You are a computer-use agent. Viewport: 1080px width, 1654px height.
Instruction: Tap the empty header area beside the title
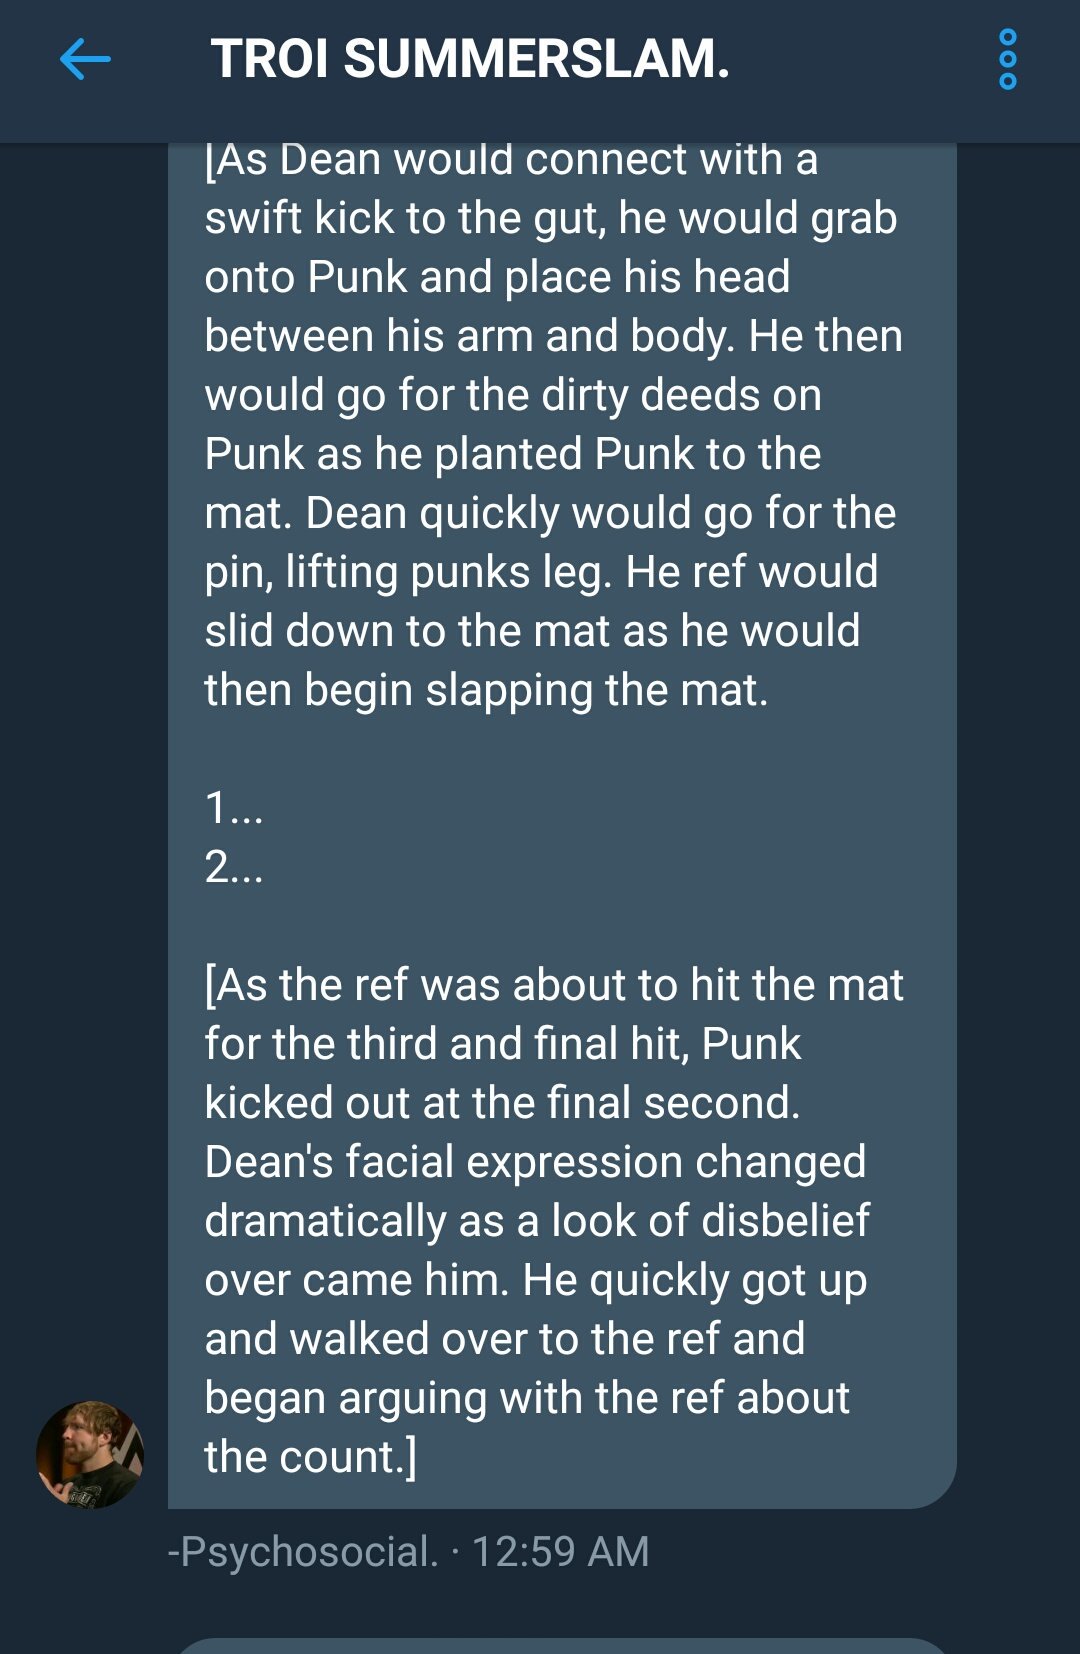pyautogui.click(x=860, y=60)
